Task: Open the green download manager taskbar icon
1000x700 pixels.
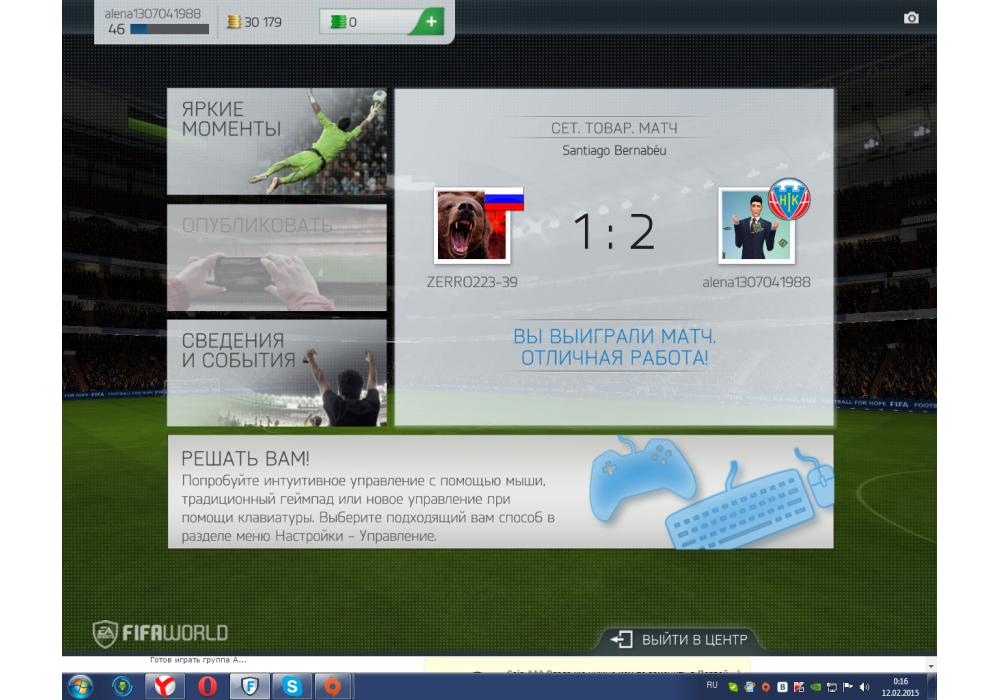Action: pos(122,687)
